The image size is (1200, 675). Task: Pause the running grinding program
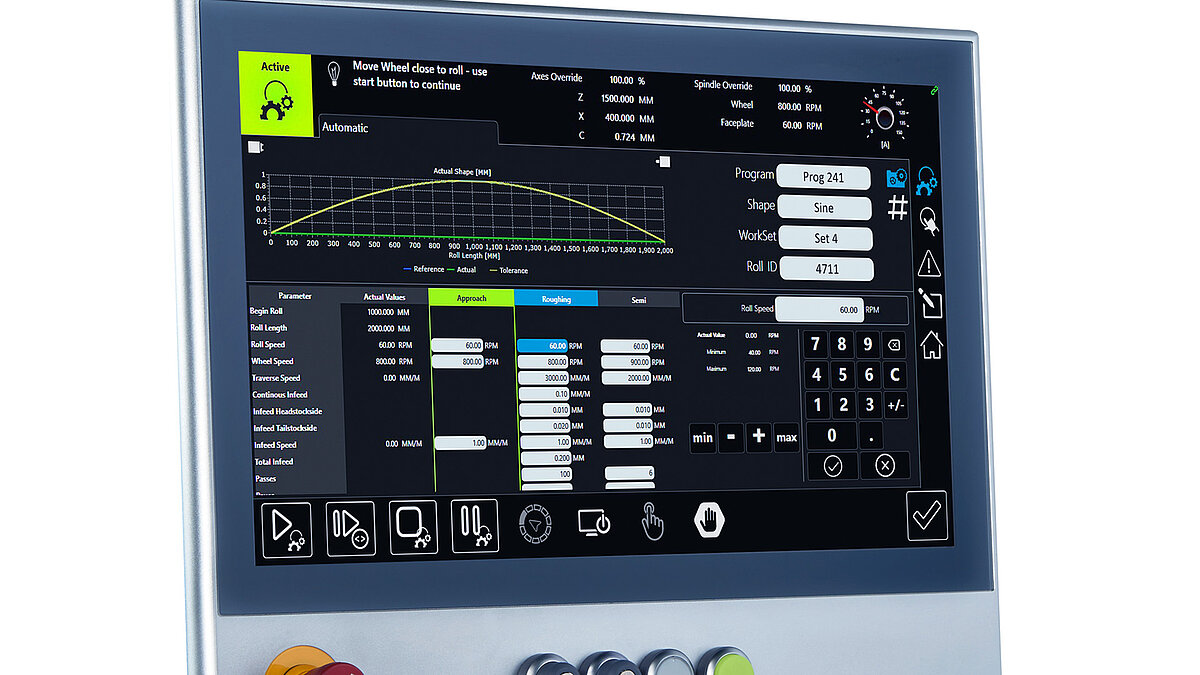[472, 526]
